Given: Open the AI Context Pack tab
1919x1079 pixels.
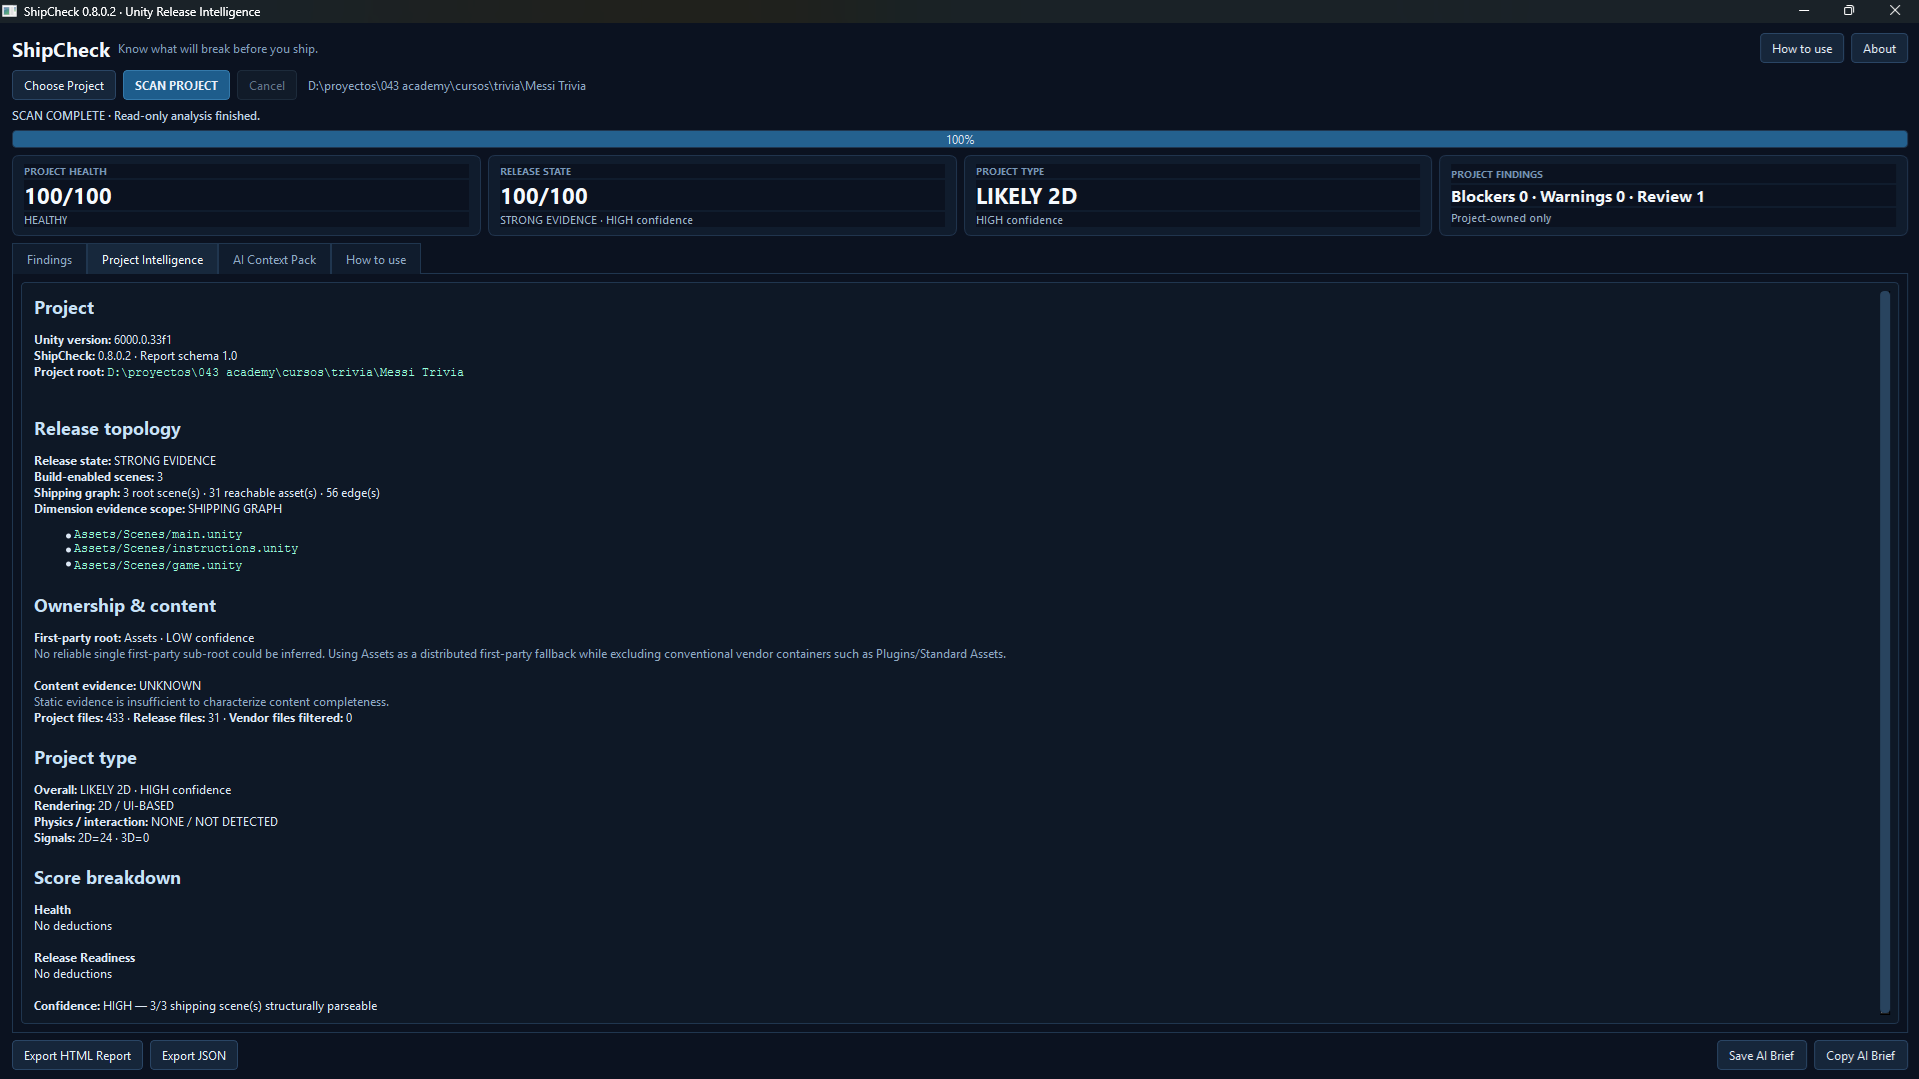Looking at the screenshot, I should point(274,260).
